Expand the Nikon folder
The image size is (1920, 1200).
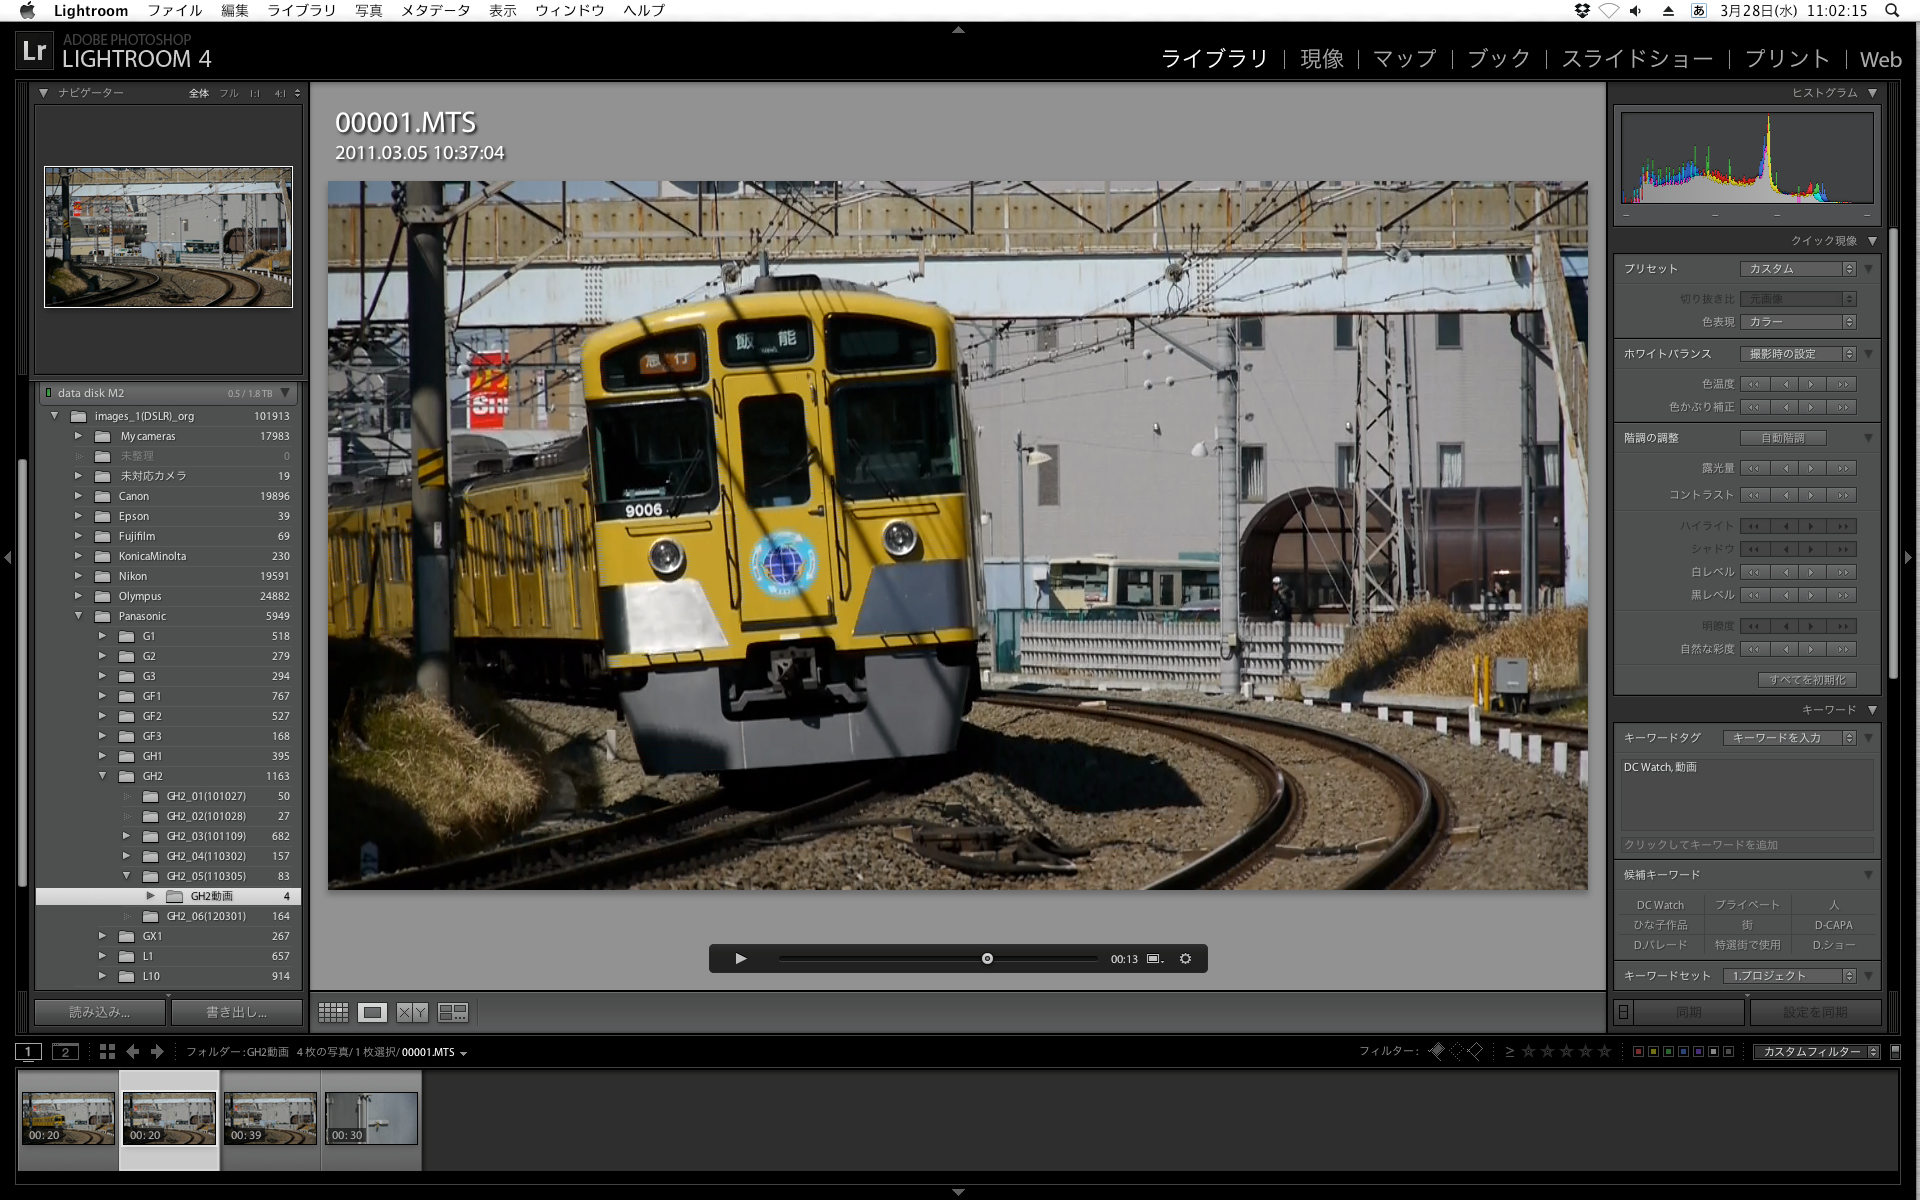click(78, 576)
